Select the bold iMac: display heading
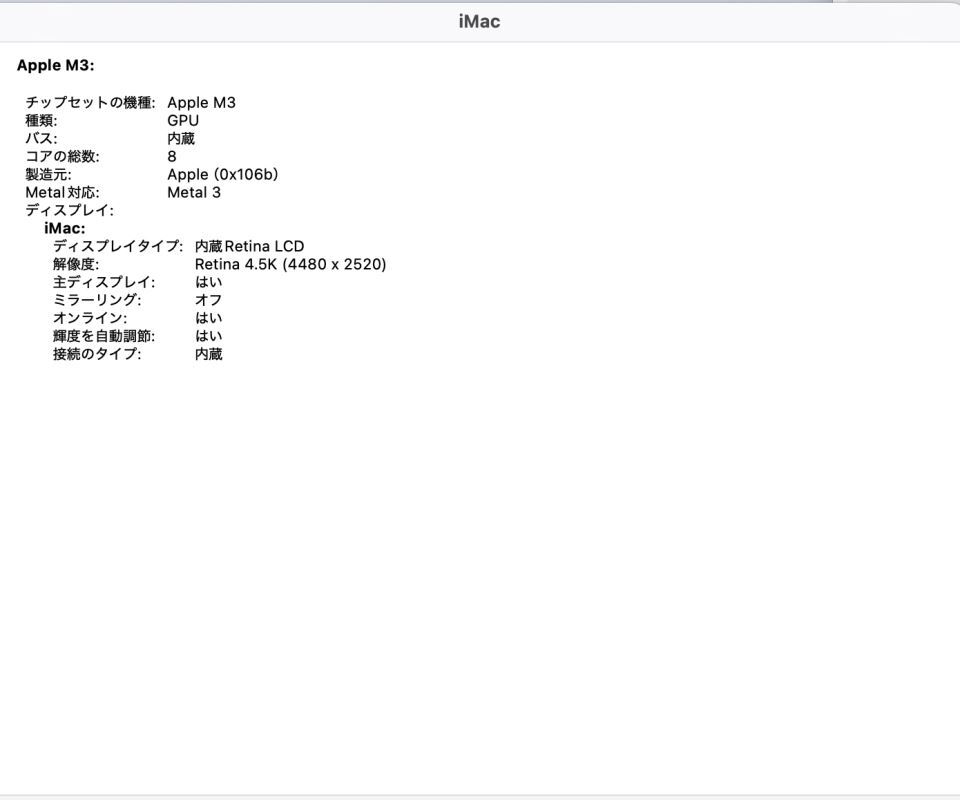960x800 pixels. point(65,228)
